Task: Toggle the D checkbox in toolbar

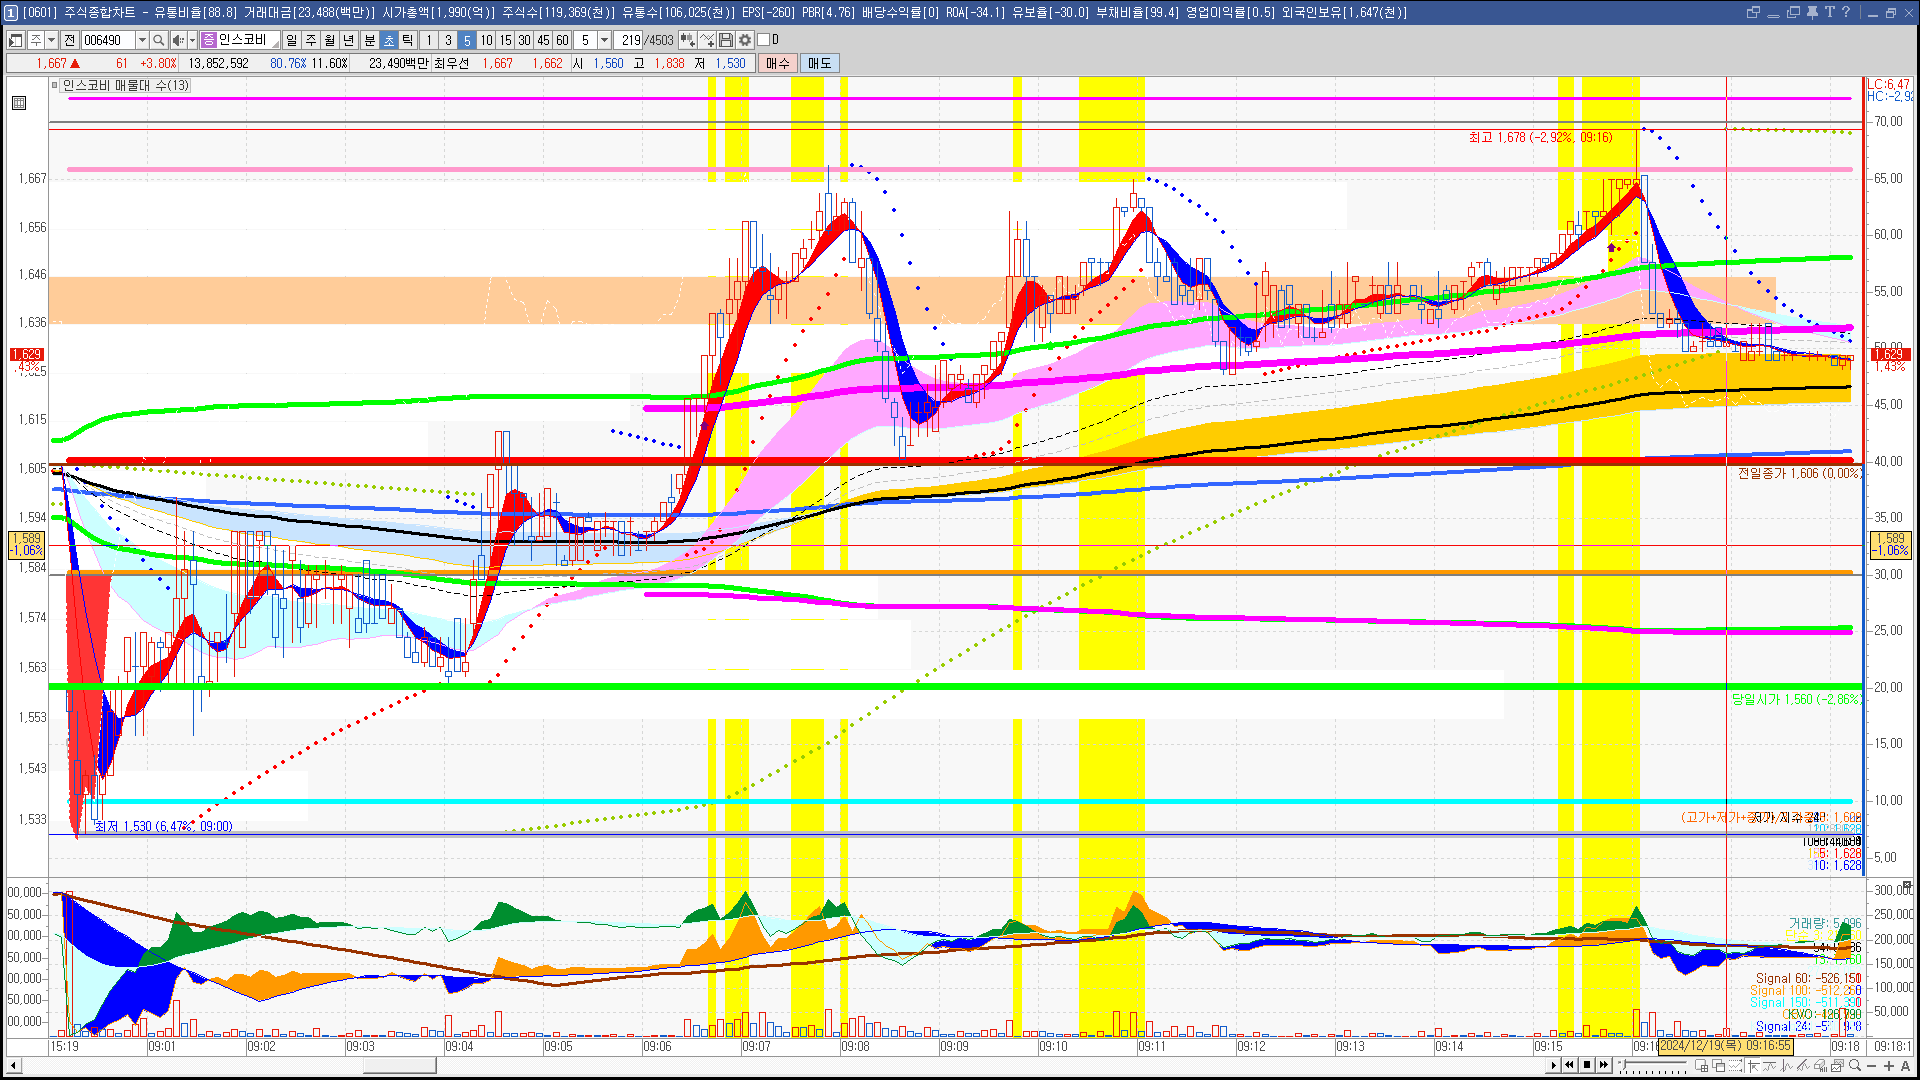Action: point(763,40)
